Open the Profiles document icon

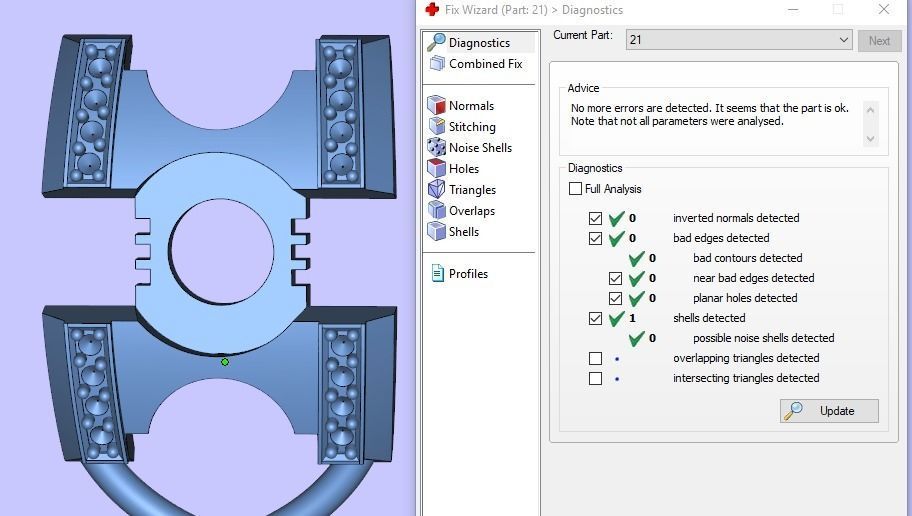437,273
